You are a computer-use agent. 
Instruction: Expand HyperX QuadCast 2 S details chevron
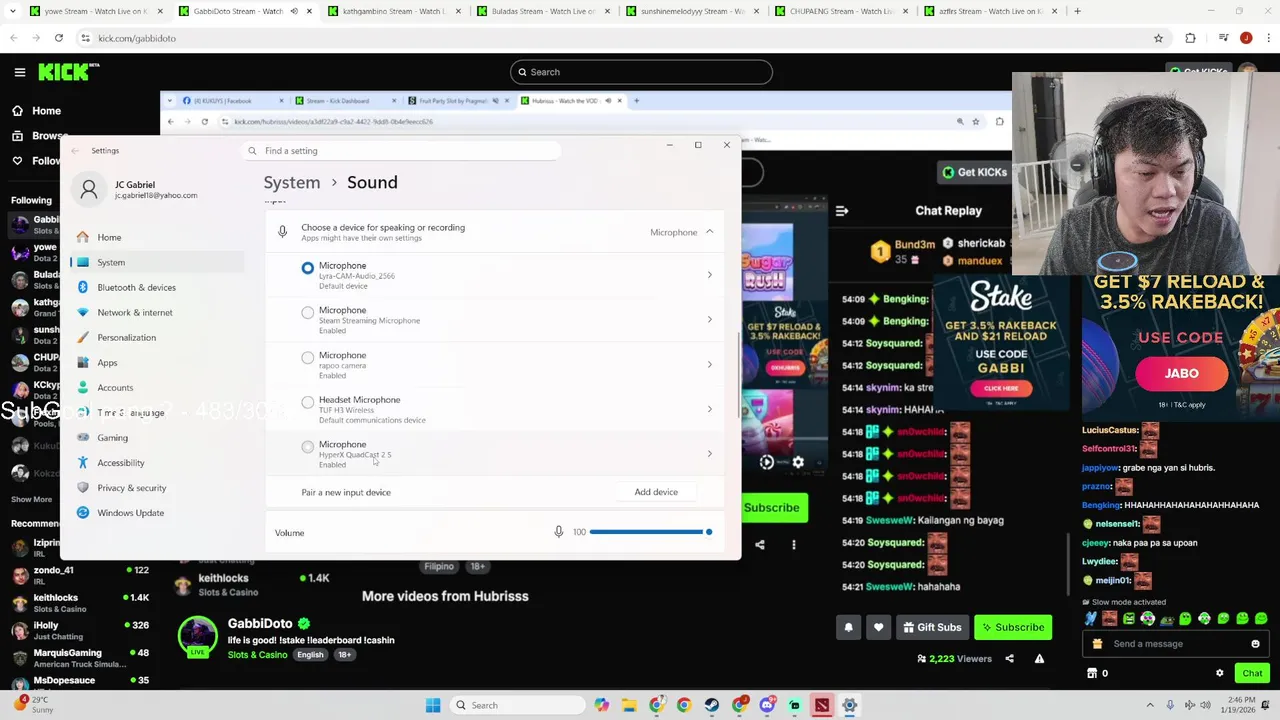710,454
